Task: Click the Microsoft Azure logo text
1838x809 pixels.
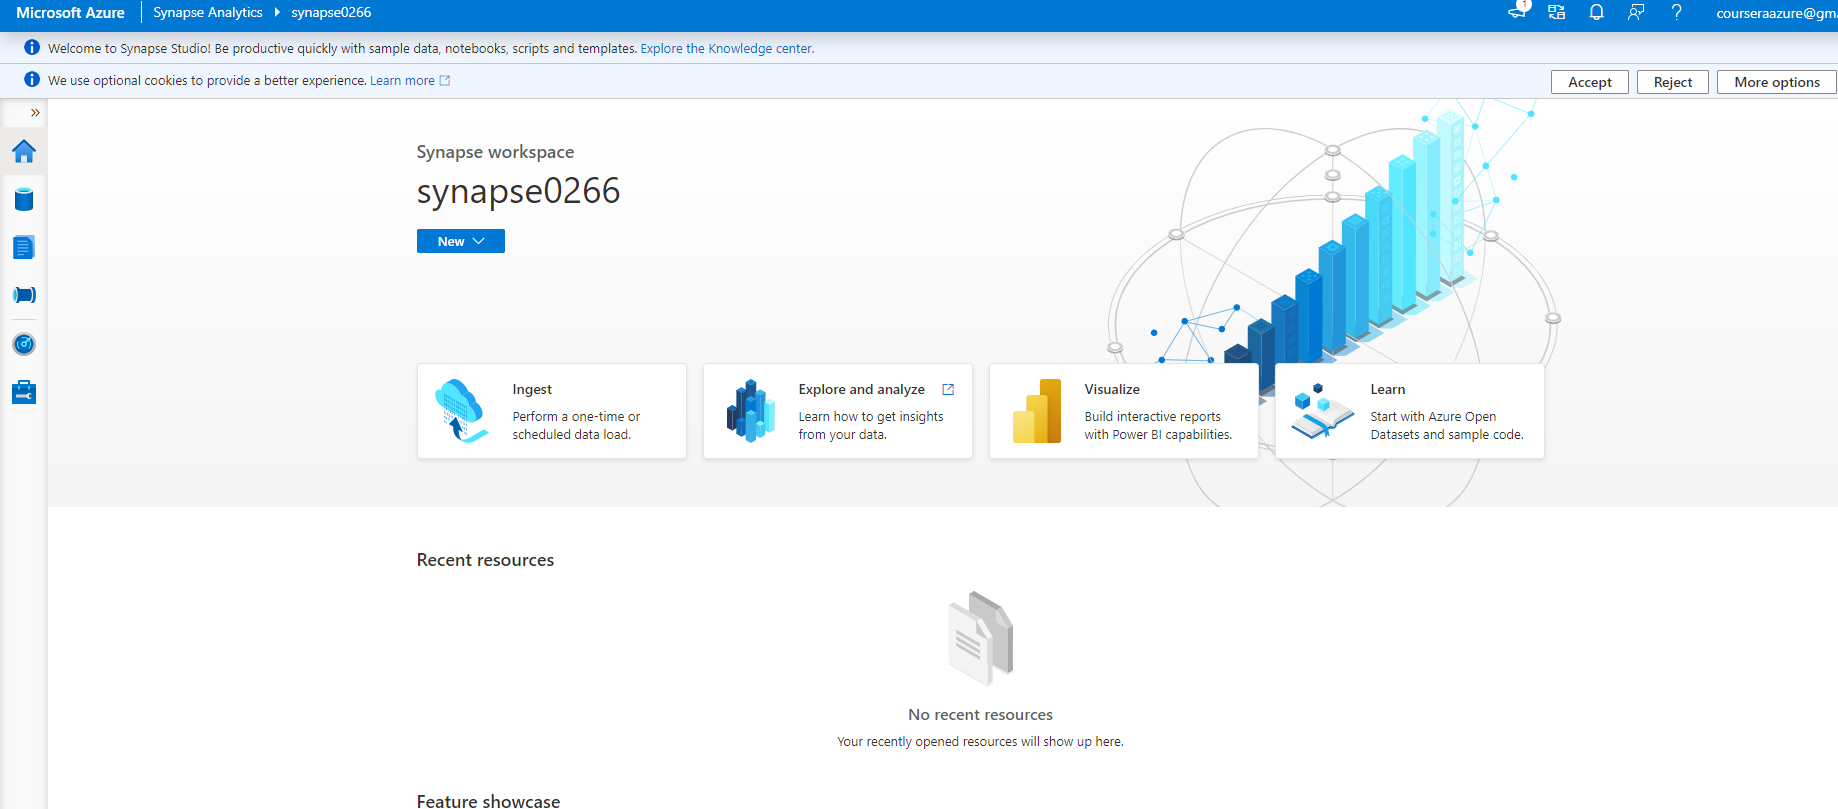Action: coord(70,13)
